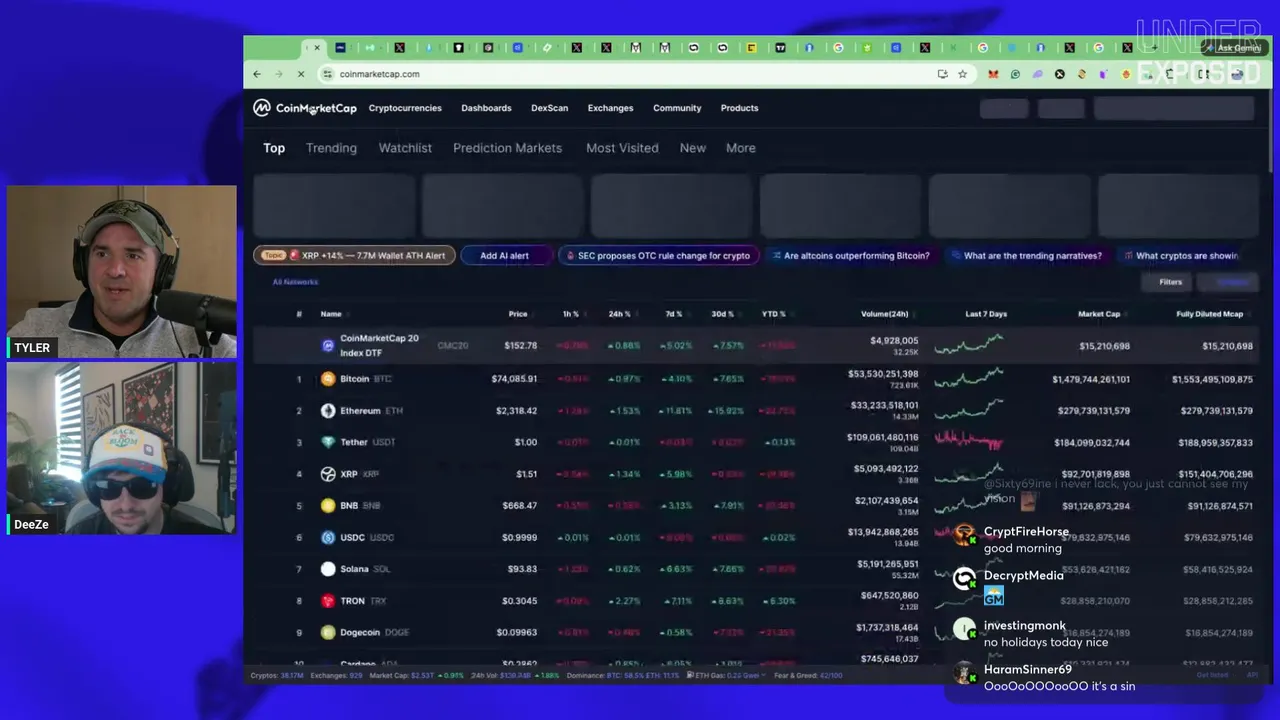Click the XRP coin icon
The image size is (1280, 720).
(x=328, y=474)
